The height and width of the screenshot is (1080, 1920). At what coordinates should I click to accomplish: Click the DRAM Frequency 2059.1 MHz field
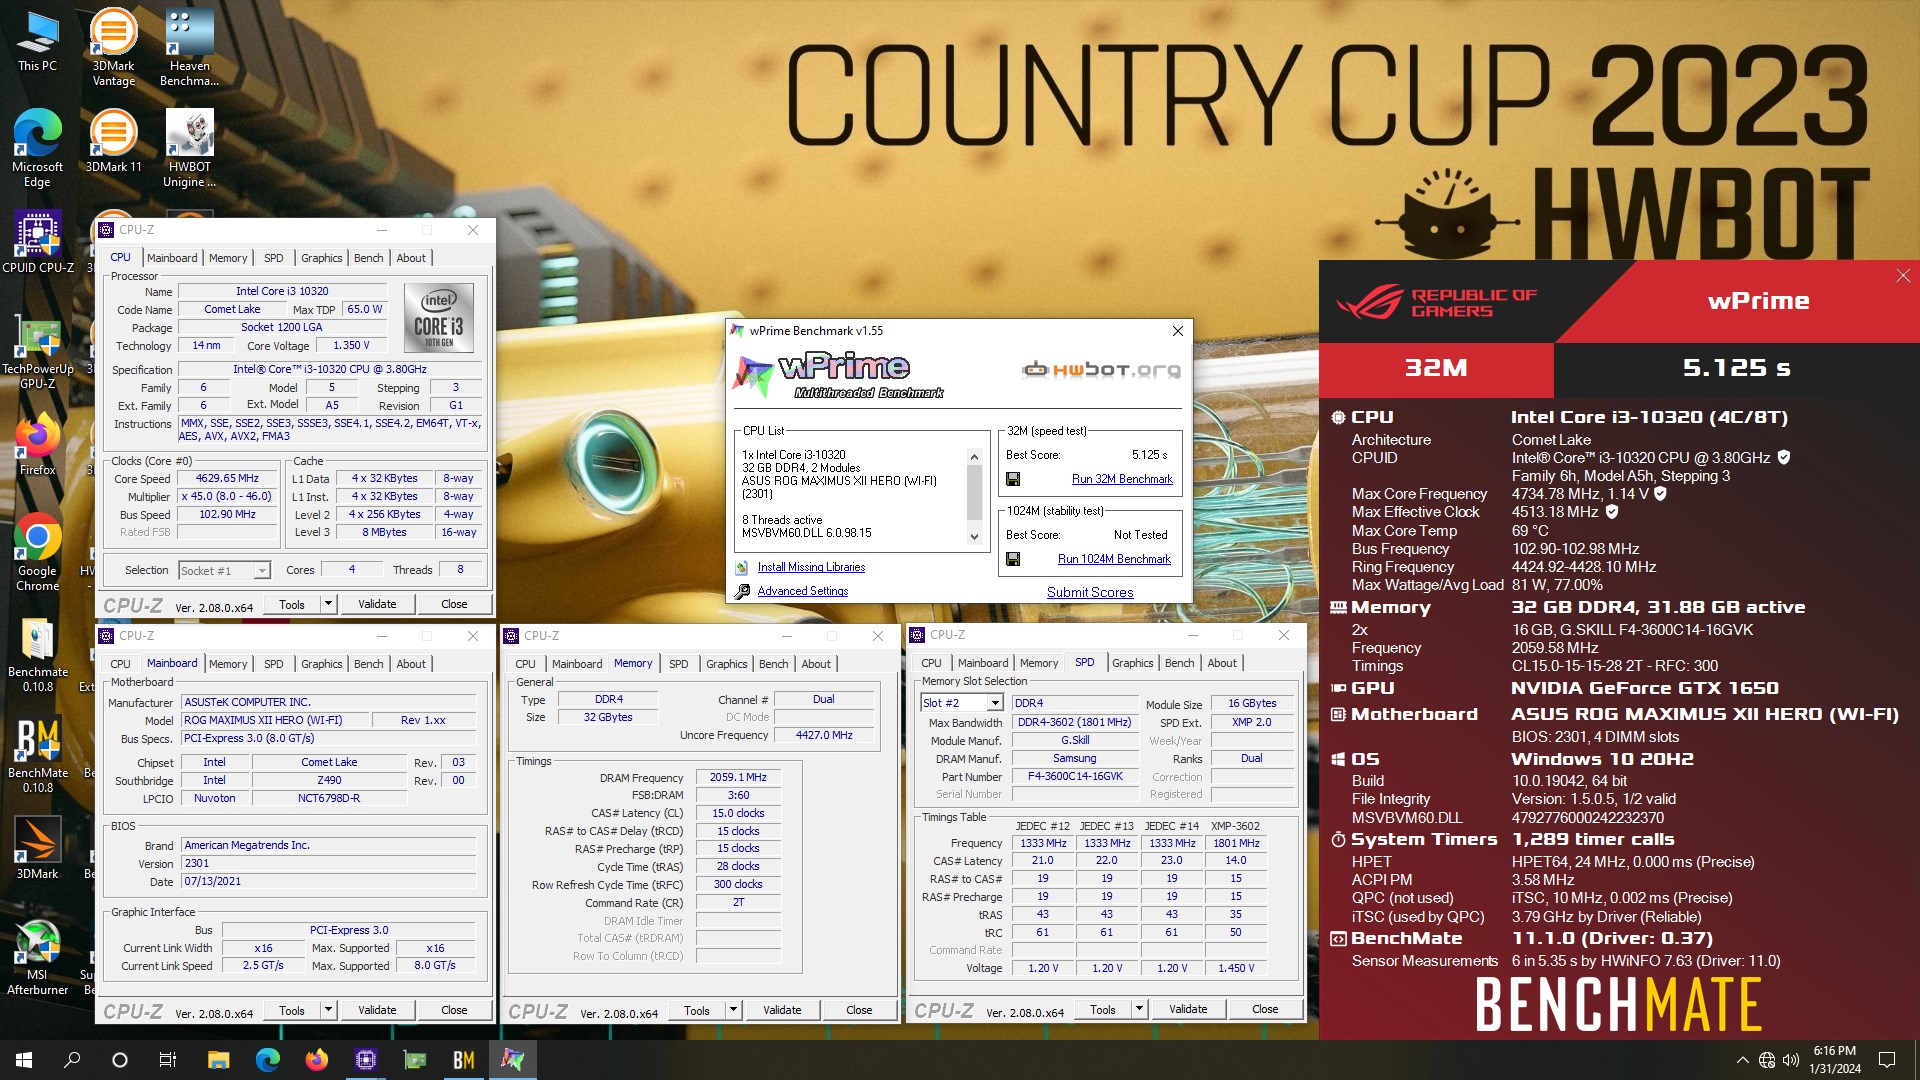pyautogui.click(x=738, y=777)
